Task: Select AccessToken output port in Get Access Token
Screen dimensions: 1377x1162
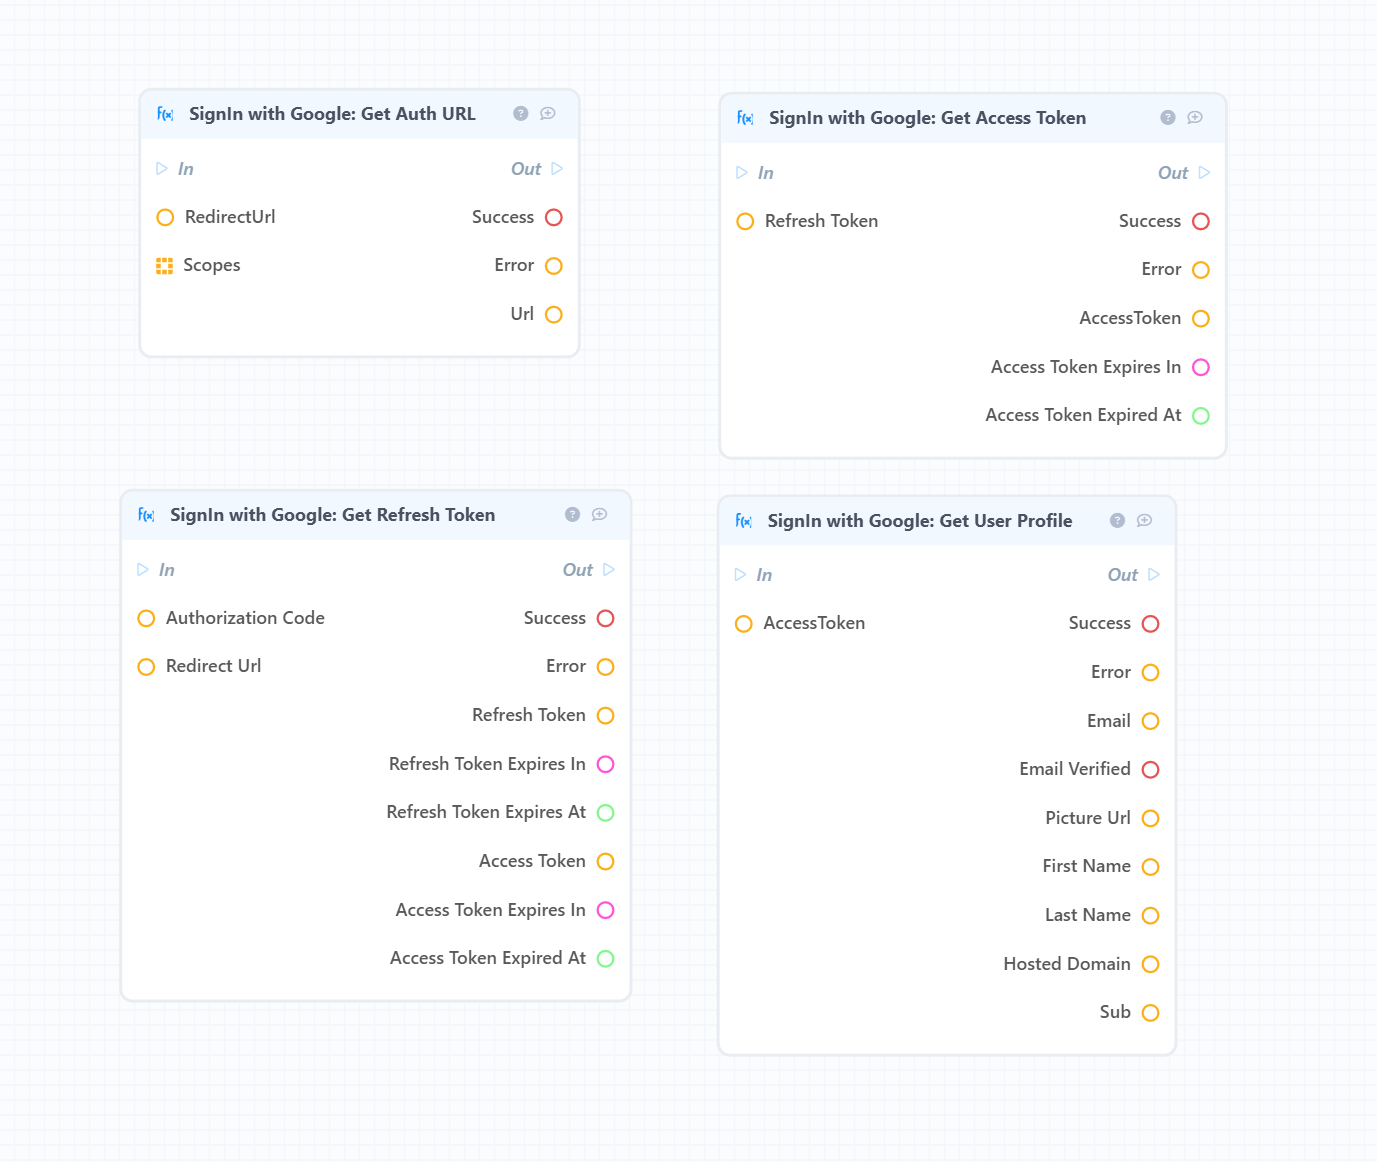Action: click(x=1201, y=319)
